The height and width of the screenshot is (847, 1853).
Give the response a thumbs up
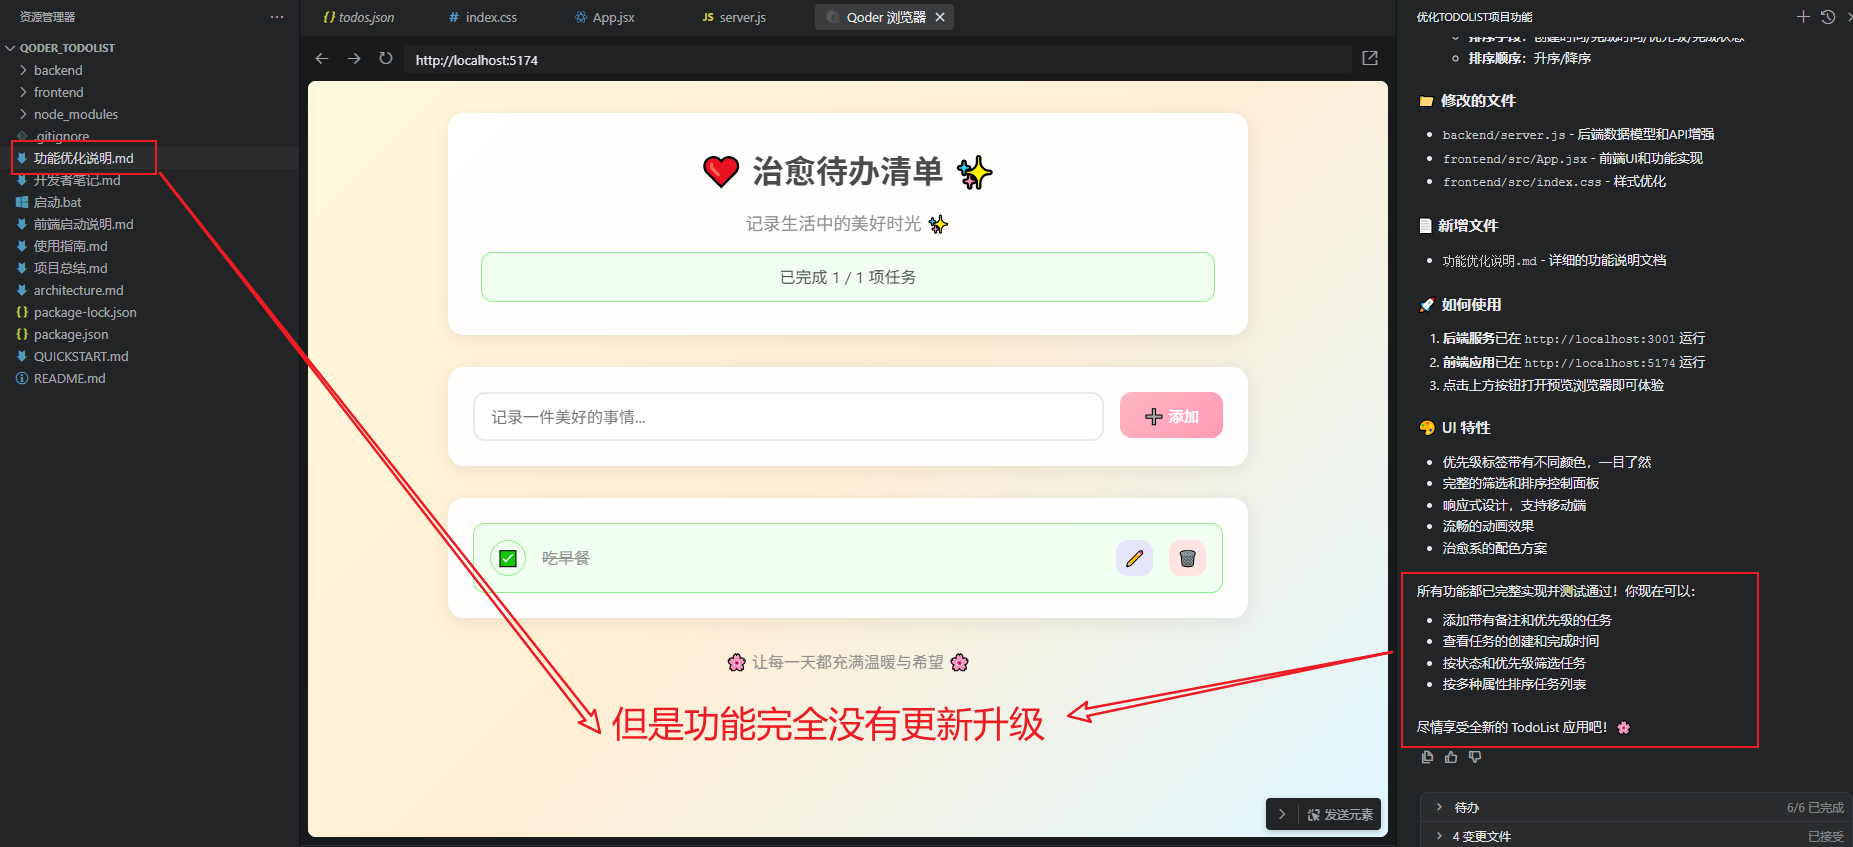[x=1451, y=757]
